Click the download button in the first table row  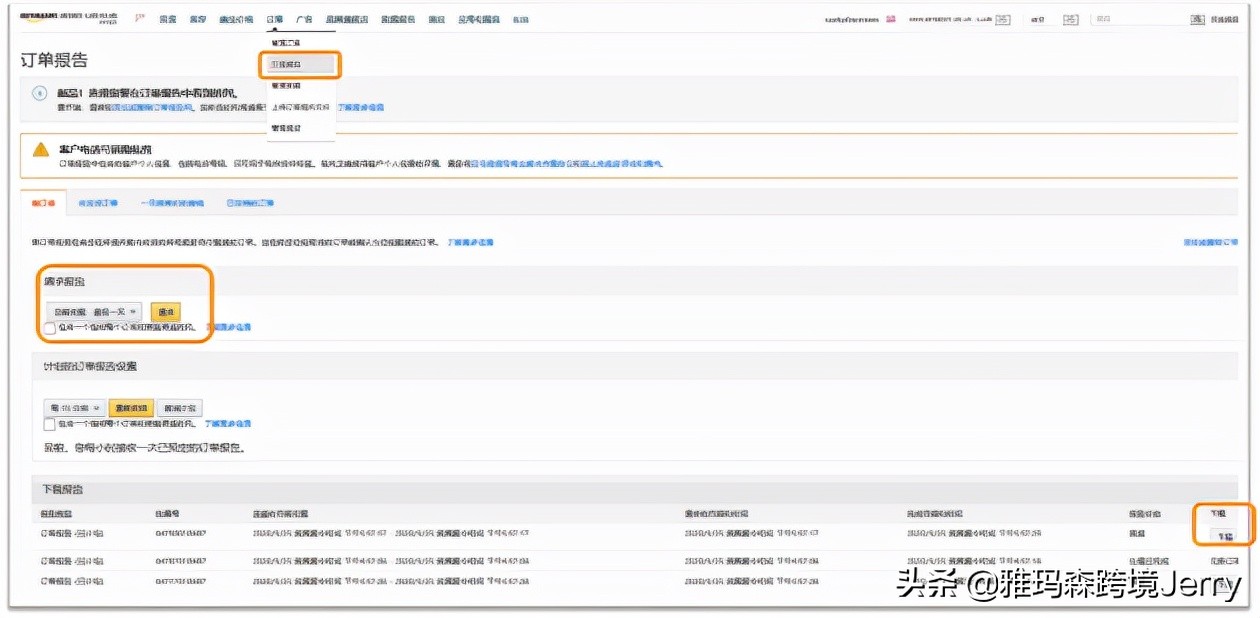(x=1222, y=537)
